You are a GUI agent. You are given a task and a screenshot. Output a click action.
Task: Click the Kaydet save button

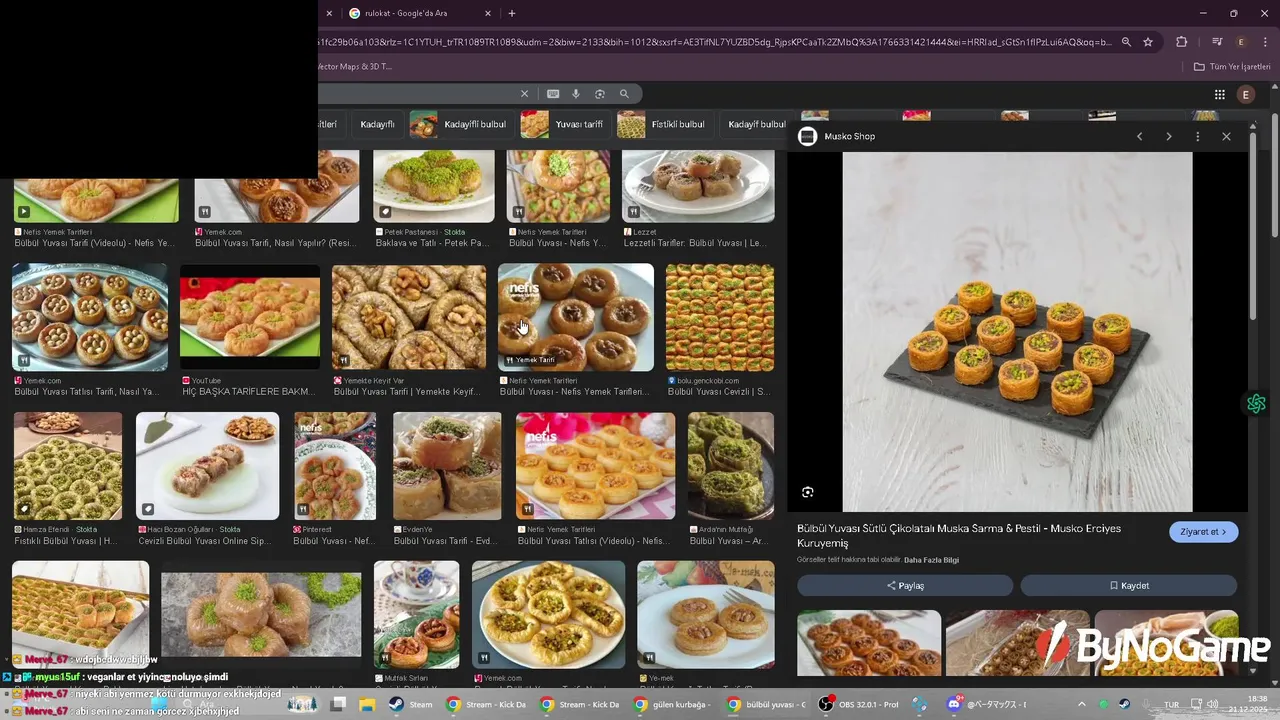coord(1129,586)
